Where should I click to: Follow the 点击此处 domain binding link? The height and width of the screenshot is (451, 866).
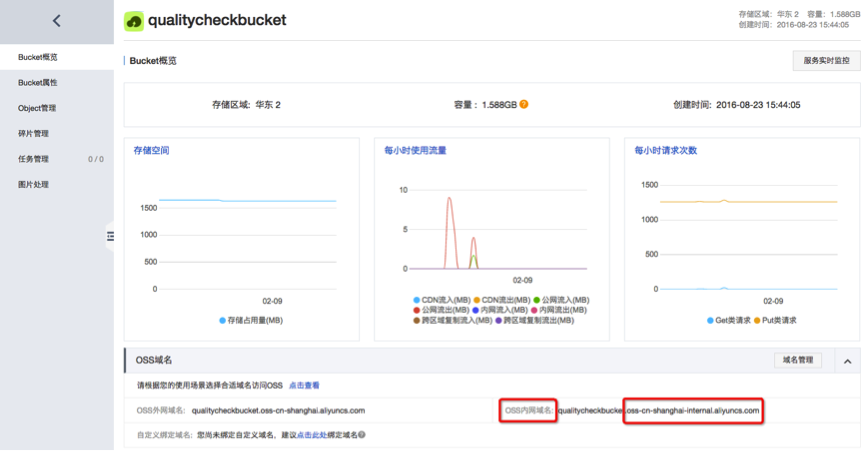pos(312,435)
